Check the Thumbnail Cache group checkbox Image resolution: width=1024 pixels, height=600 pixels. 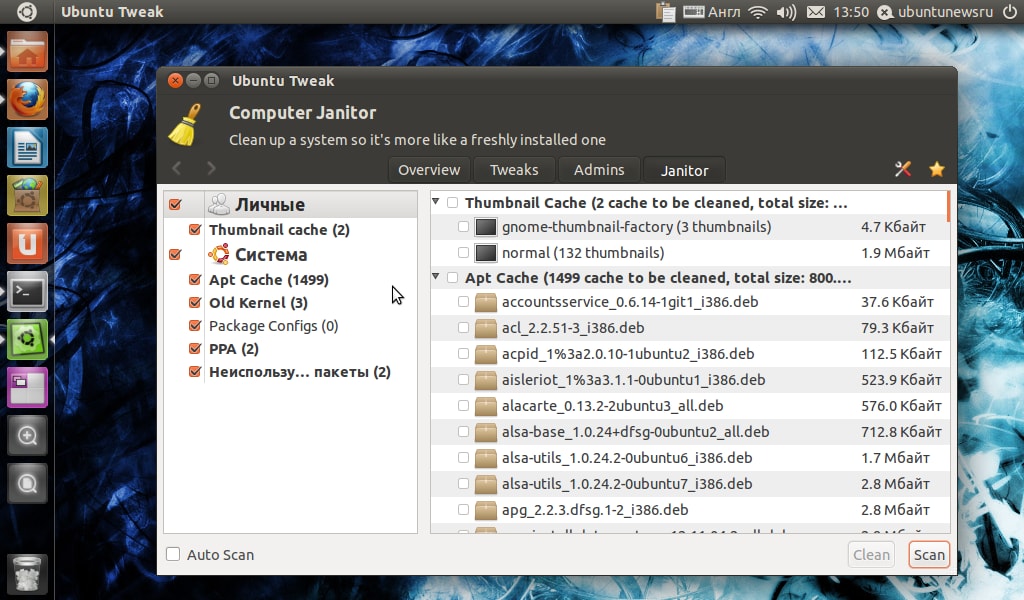(453, 202)
